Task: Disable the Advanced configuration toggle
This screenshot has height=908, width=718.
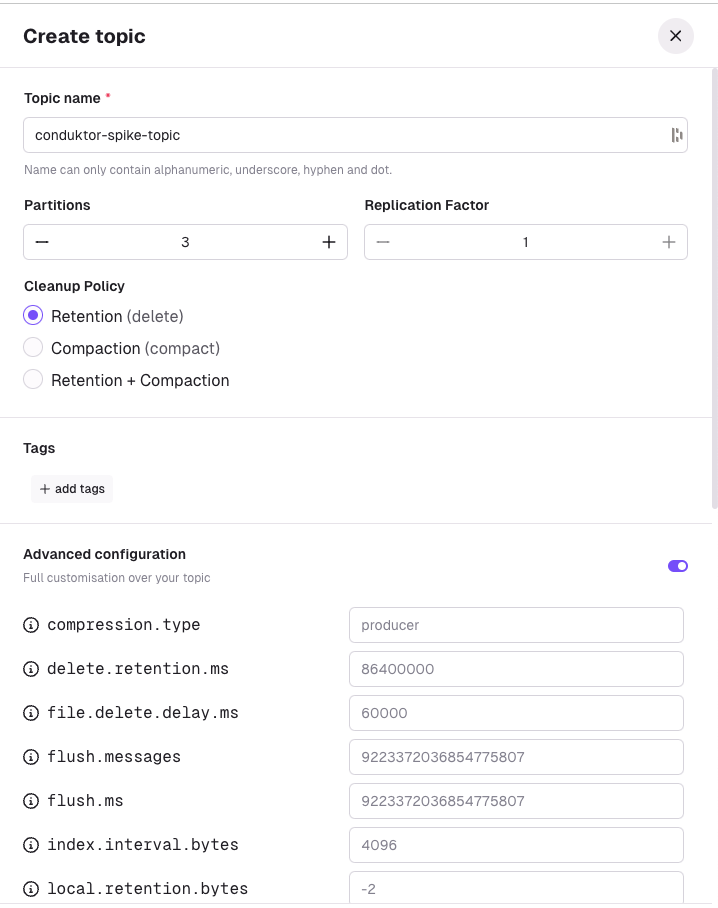Action: coord(677,566)
